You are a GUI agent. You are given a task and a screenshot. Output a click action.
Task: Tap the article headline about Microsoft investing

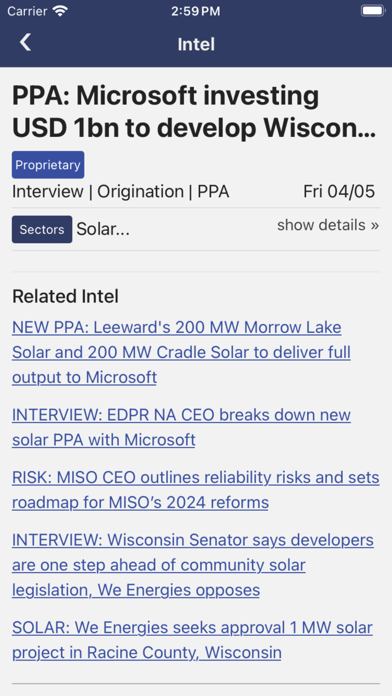194,112
